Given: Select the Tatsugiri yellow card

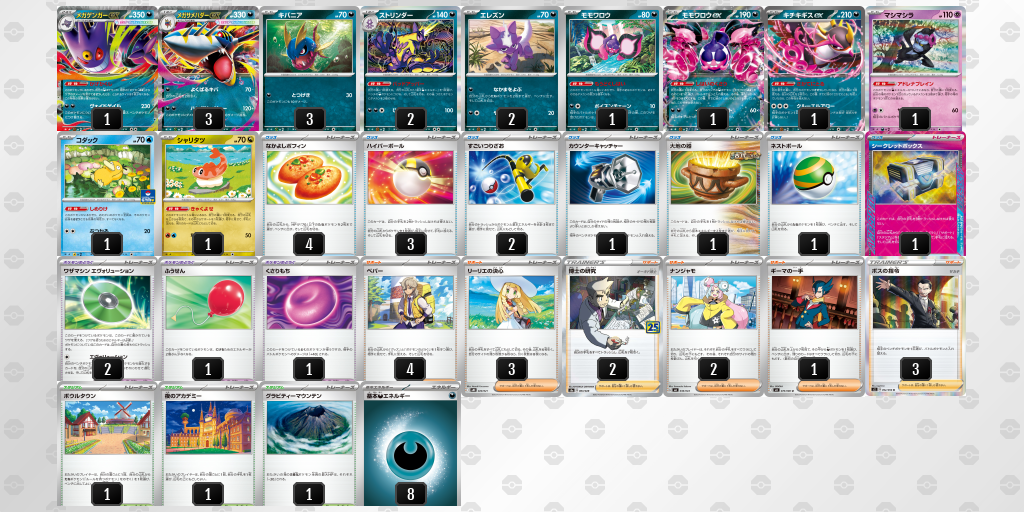Looking at the screenshot, I should [x=208, y=194].
